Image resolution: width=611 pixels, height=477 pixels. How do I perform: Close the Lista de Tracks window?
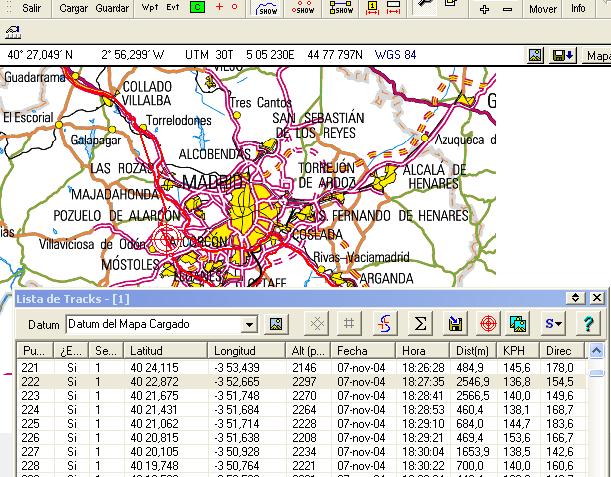pos(597,298)
